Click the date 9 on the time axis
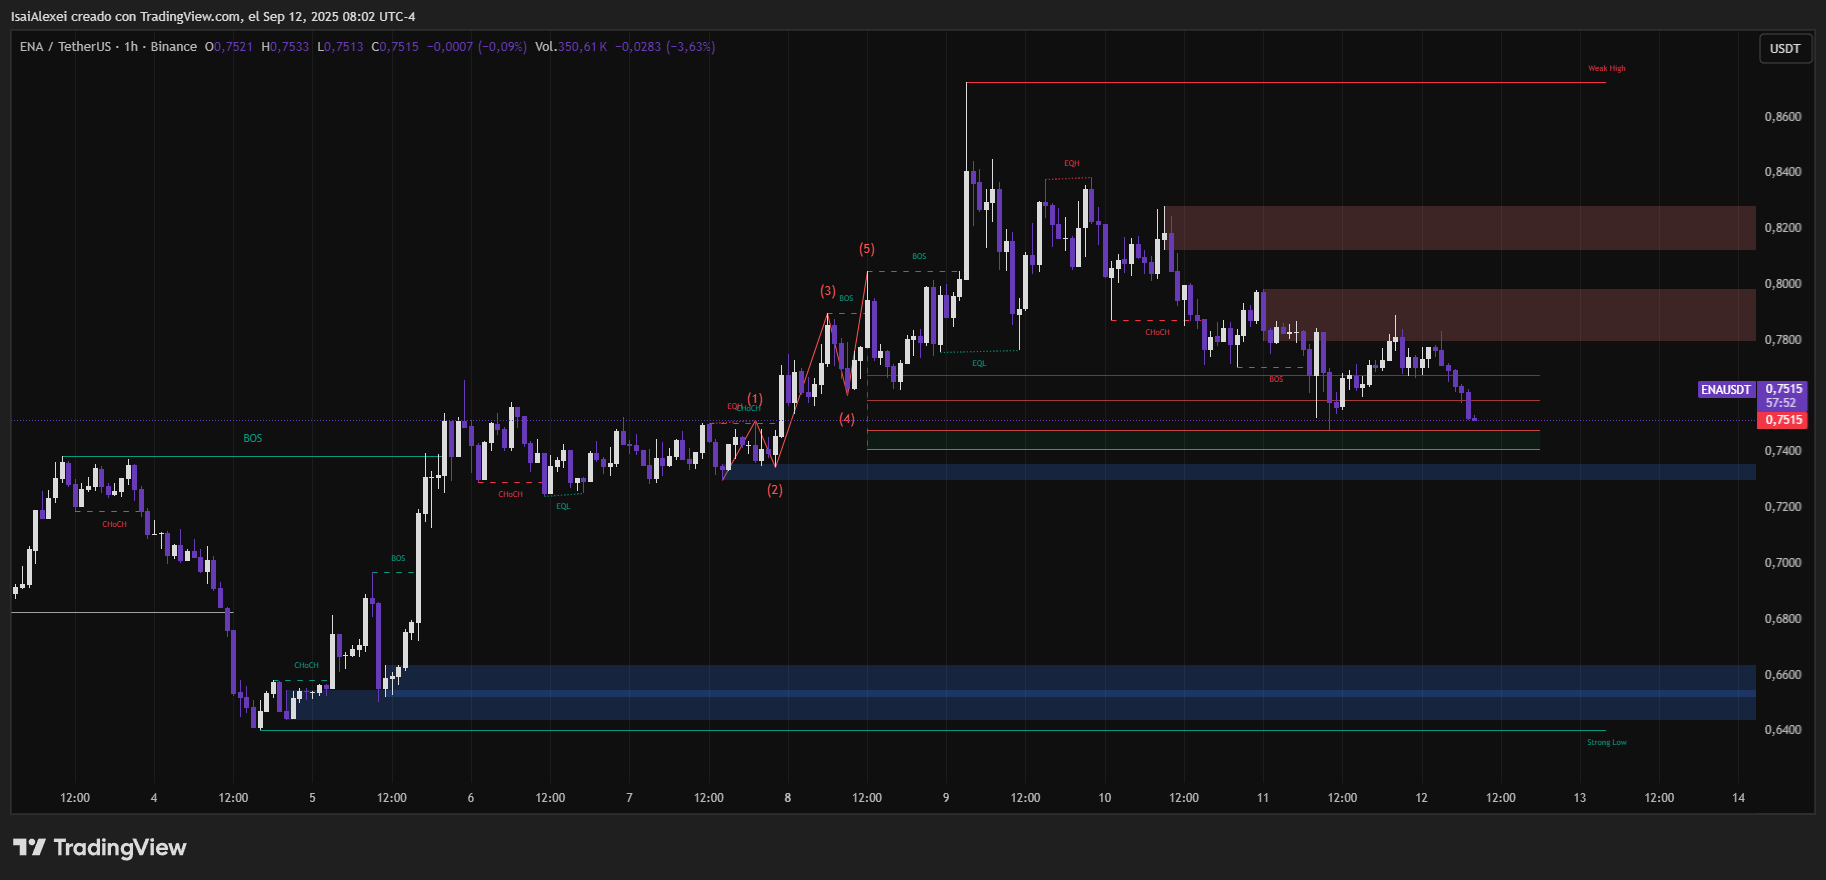The height and width of the screenshot is (880, 1826). coord(946,798)
